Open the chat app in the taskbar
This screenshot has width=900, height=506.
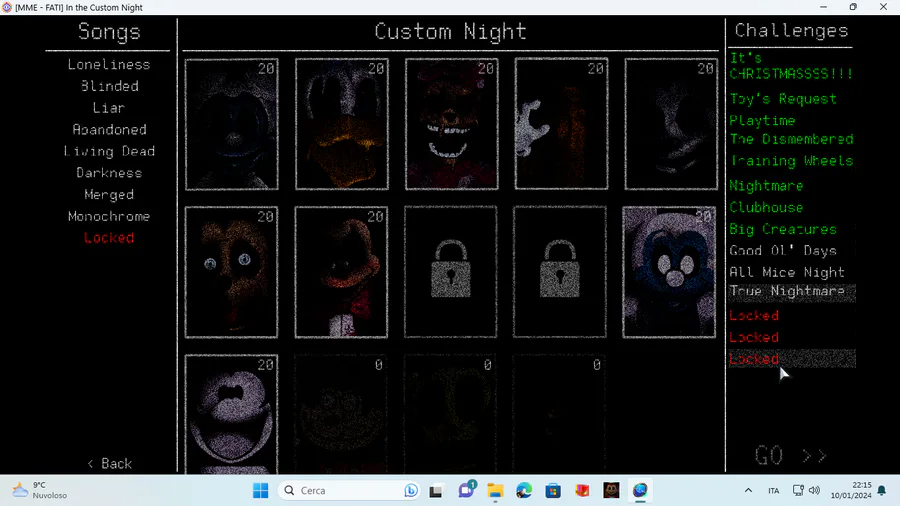pos(465,490)
